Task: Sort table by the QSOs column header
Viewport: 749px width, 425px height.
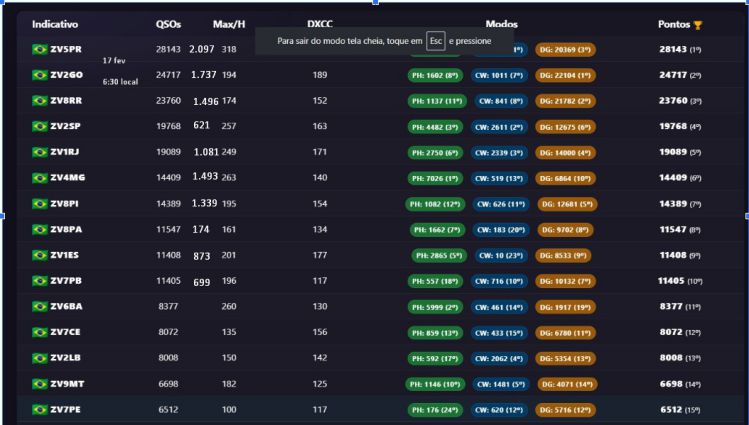Action: (x=168, y=23)
